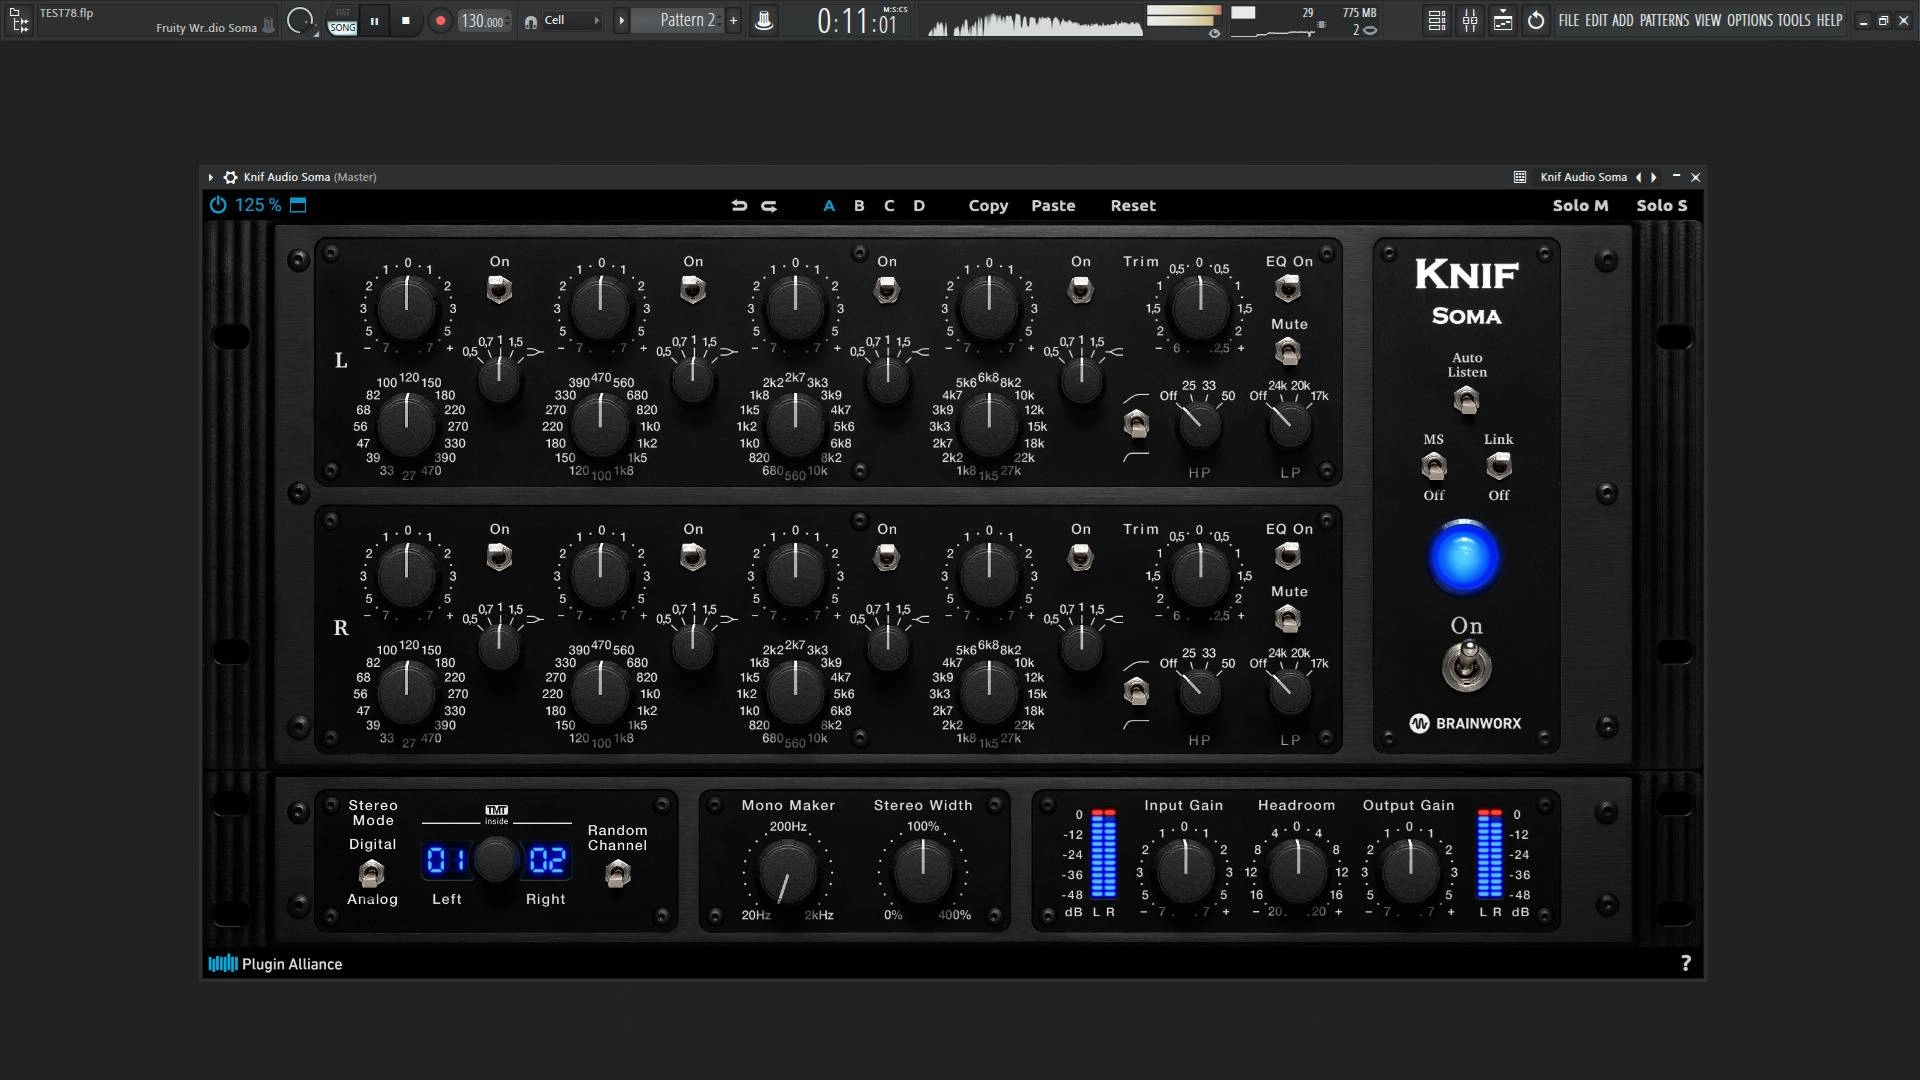Screen dimensions: 1920x1080
Task: Toggle the Link channels switch
Action: click(1498, 466)
